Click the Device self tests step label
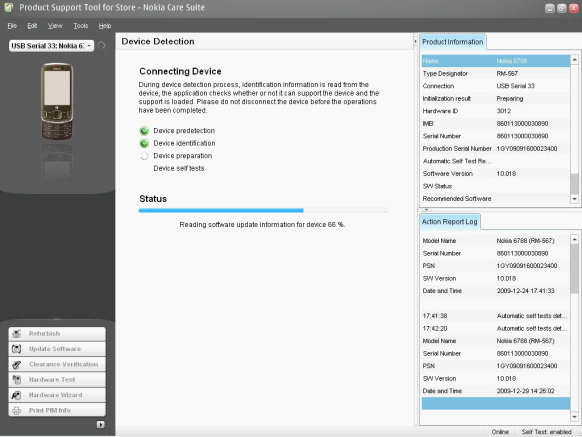The image size is (582, 437). 179,168
